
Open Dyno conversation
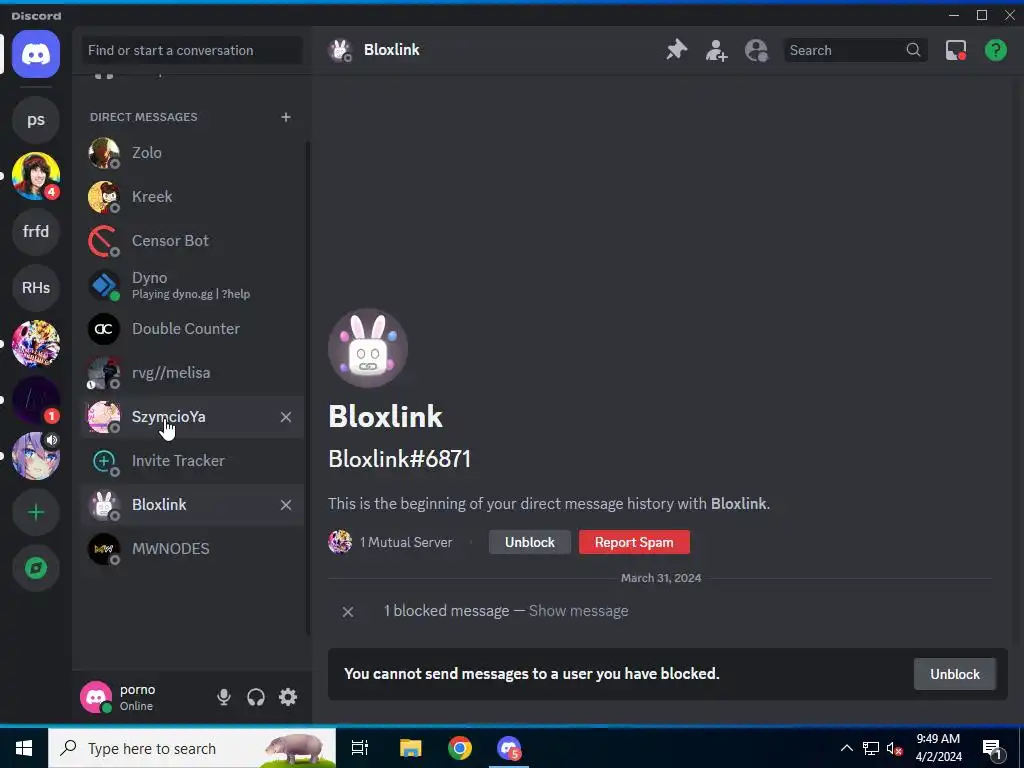point(192,285)
